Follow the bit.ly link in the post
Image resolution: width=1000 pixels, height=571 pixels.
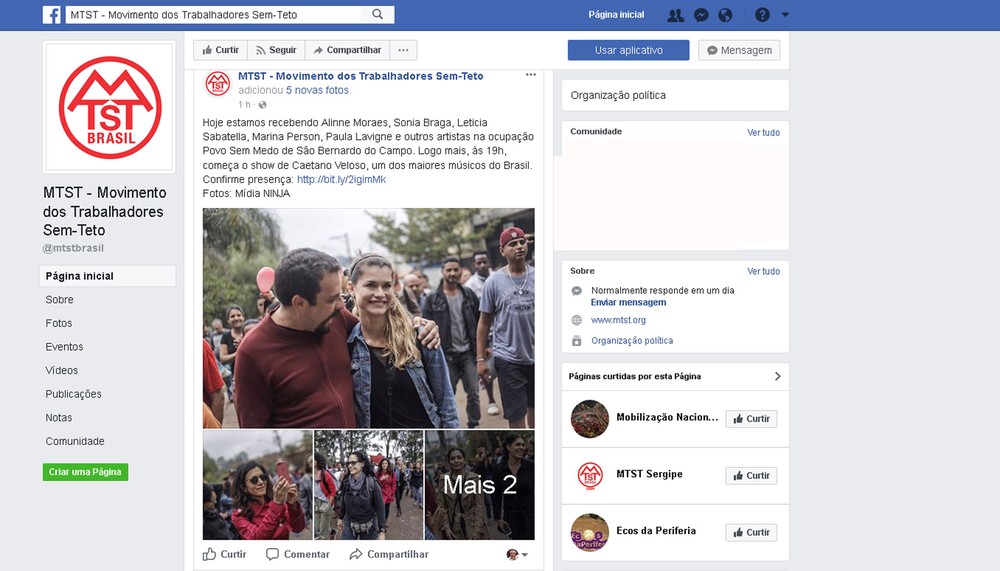pyautogui.click(x=341, y=179)
